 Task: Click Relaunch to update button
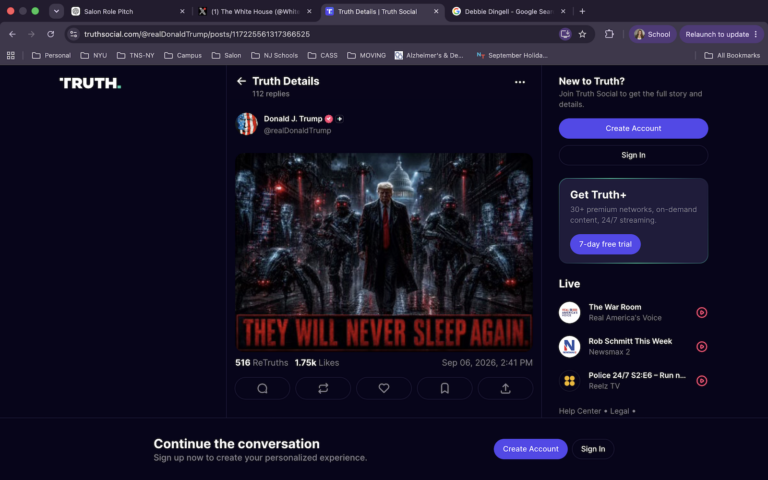point(721,34)
